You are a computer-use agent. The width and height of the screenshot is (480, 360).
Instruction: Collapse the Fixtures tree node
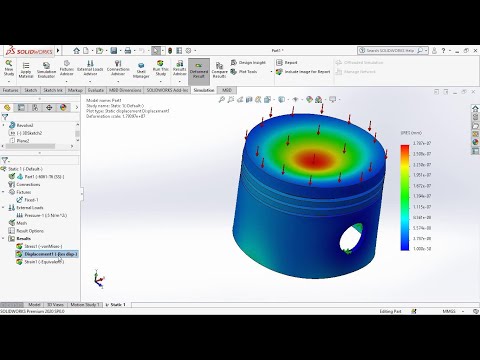pos(4,192)
